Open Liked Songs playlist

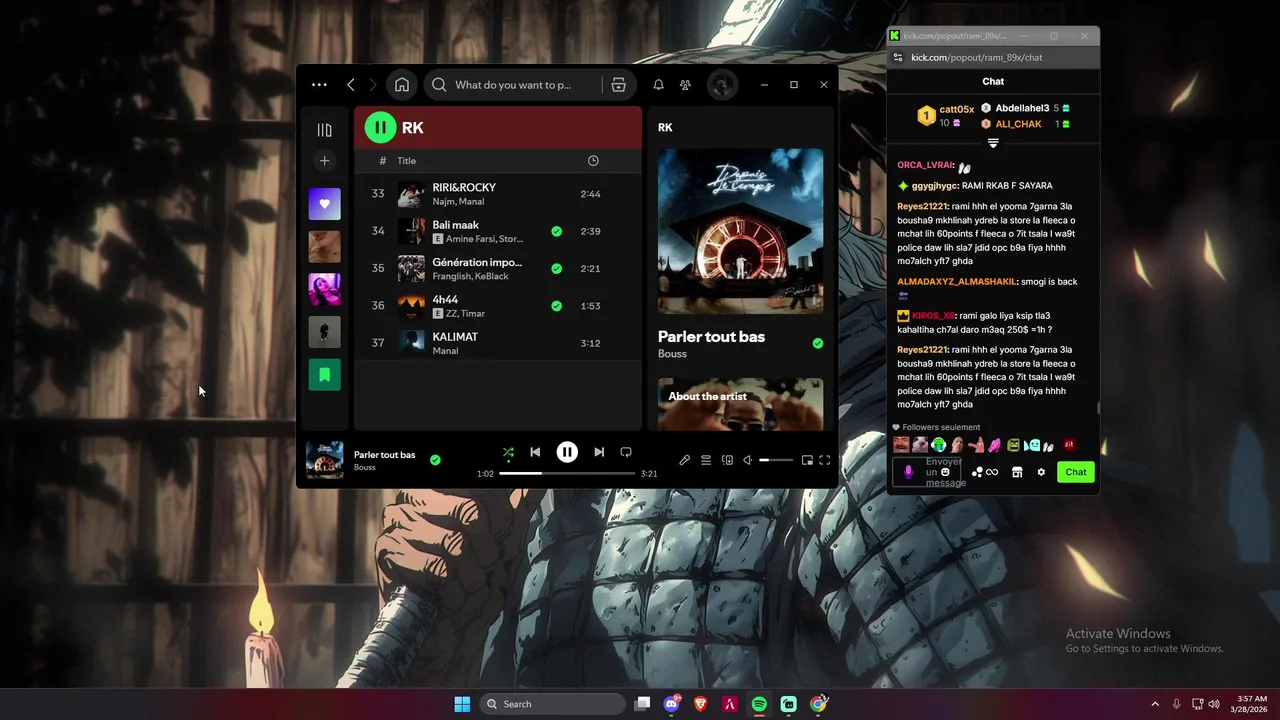click(x=324, y=204)
